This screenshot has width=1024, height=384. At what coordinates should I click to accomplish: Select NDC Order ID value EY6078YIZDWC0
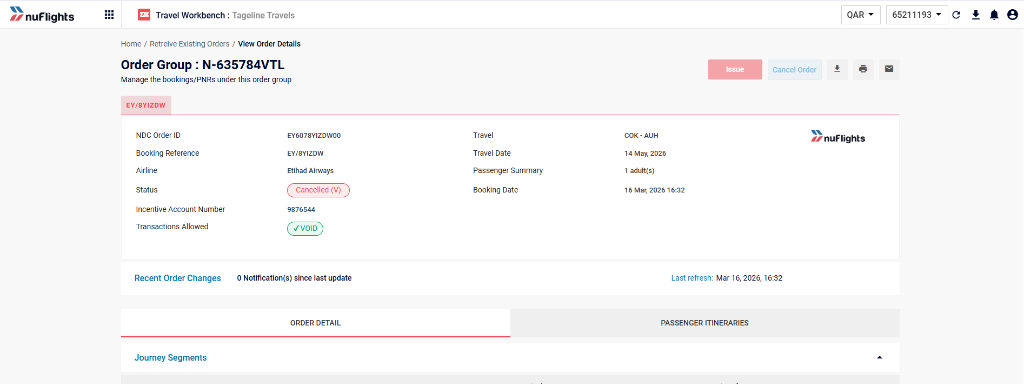coord(314,136)
